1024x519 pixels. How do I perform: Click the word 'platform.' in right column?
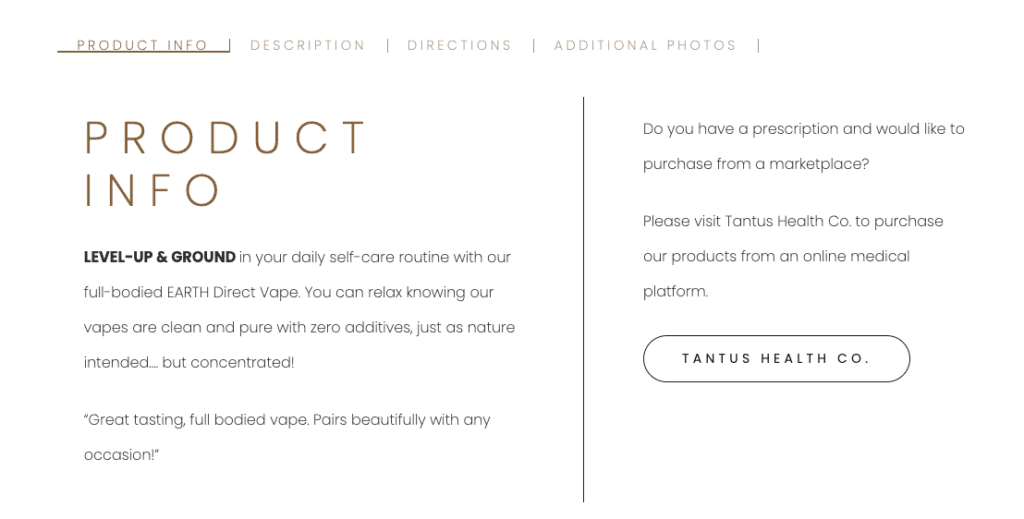[x=675, y=291]
